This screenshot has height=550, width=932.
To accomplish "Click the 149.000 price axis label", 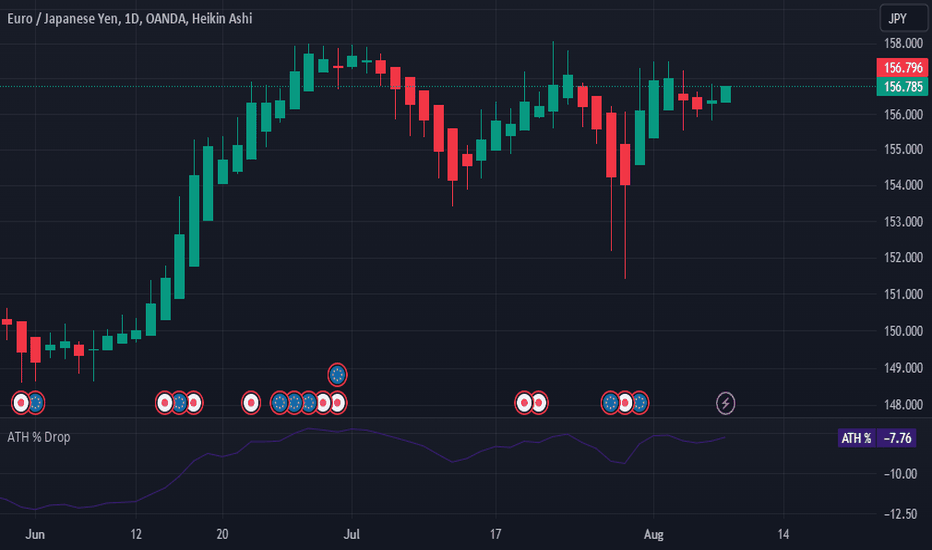I will (x=903, y=368).
